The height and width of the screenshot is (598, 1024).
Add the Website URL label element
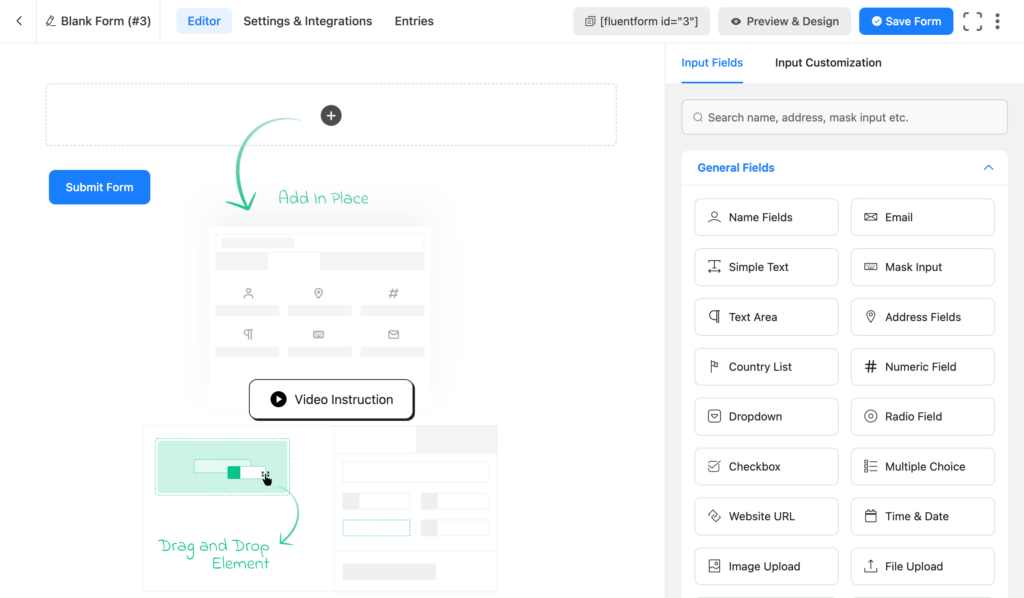pyautogui.click(x=762, y=516)
